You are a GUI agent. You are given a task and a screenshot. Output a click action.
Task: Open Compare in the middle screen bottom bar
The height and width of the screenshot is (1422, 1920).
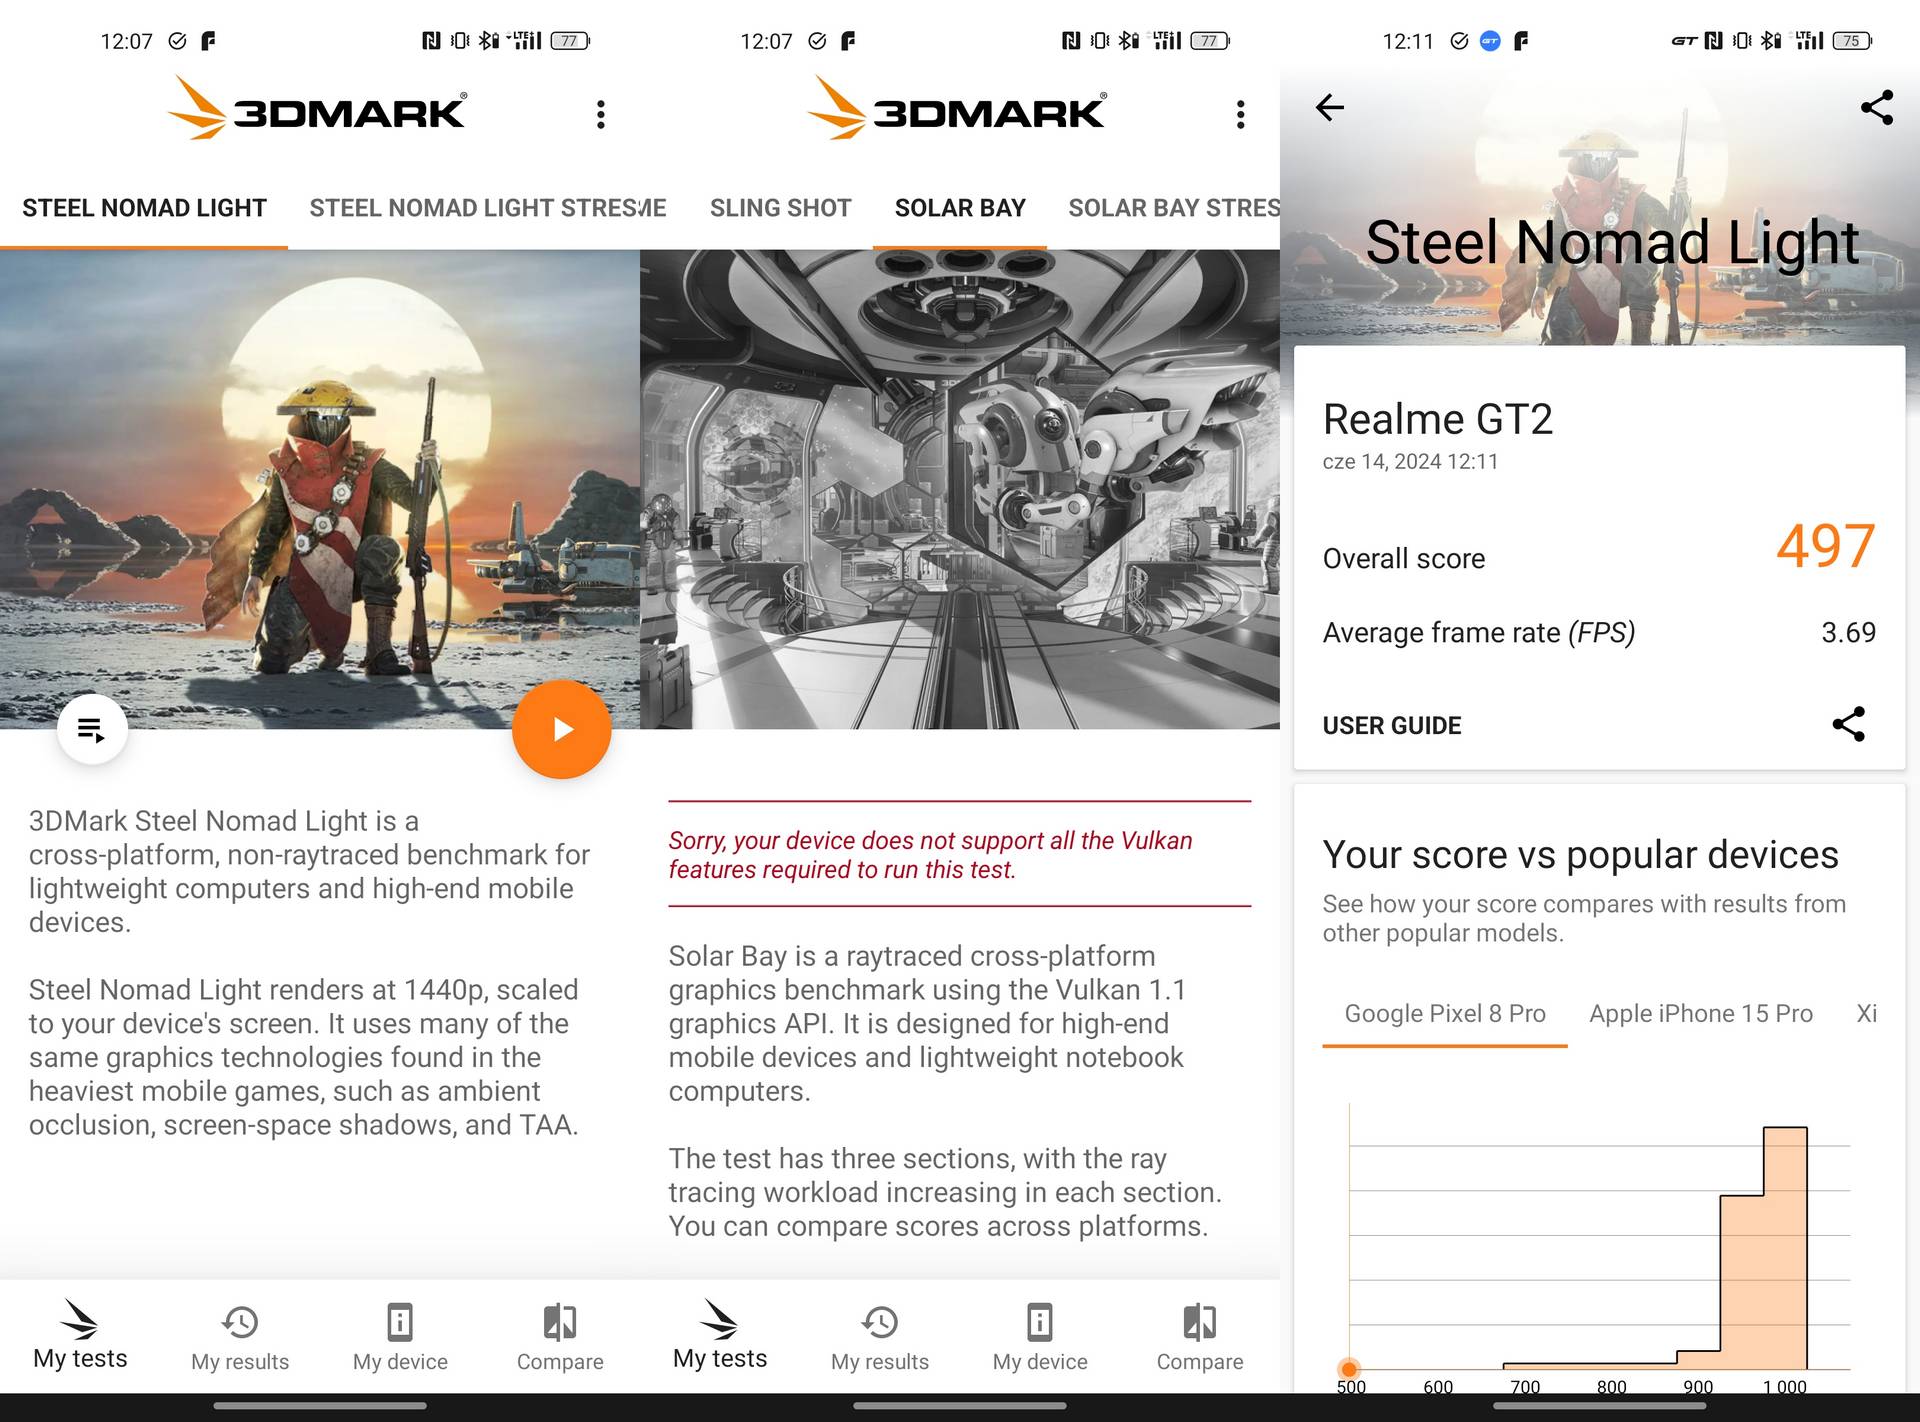tap(1200, 1338)
